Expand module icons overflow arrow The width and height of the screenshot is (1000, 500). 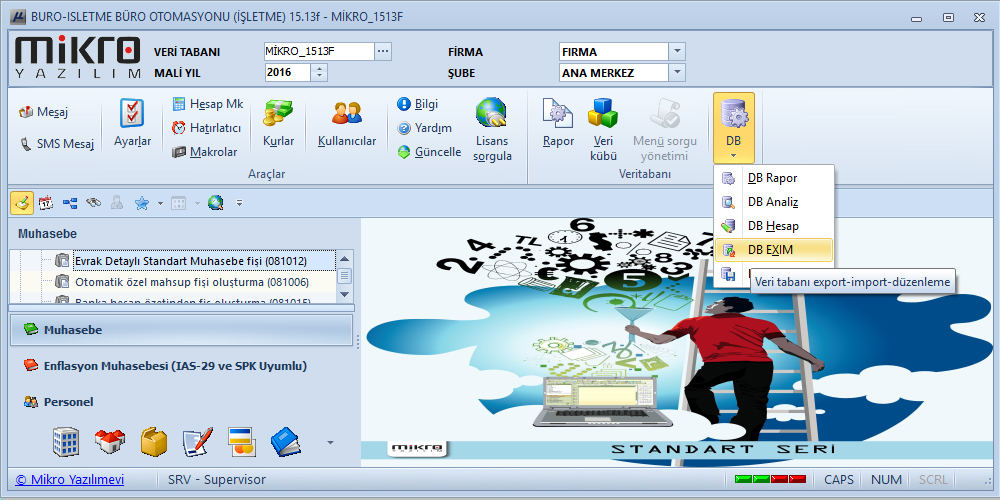pyautogui.click(x=330, y=442)
